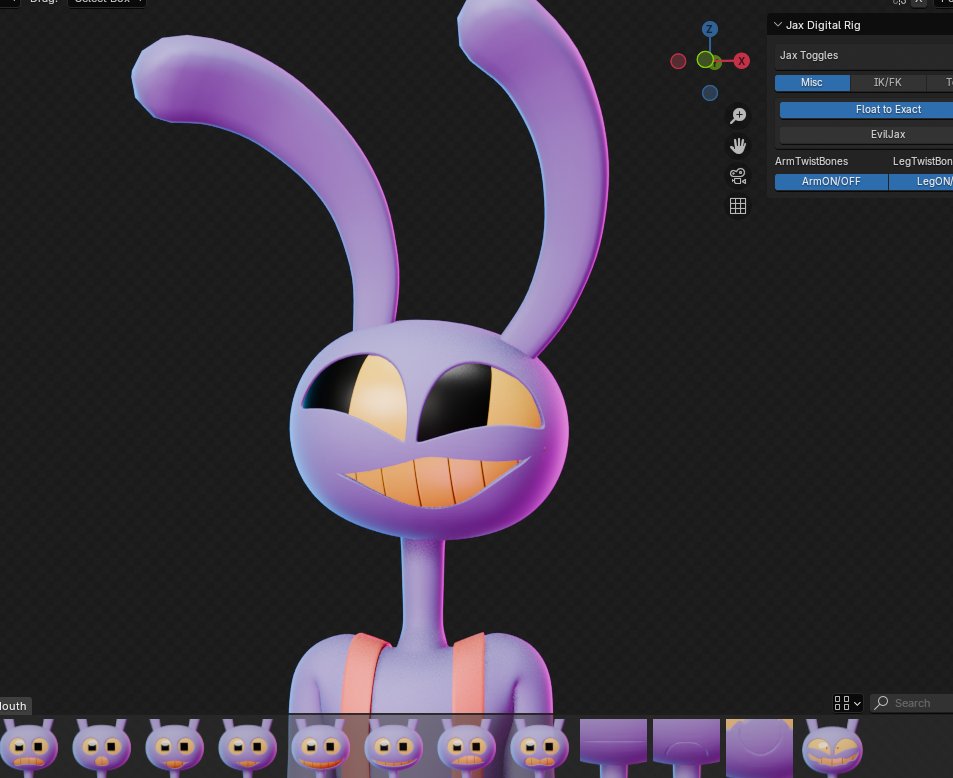Snap view to the red X axis
The height and width of the screenshot is (778, 953).
(741, 61)
